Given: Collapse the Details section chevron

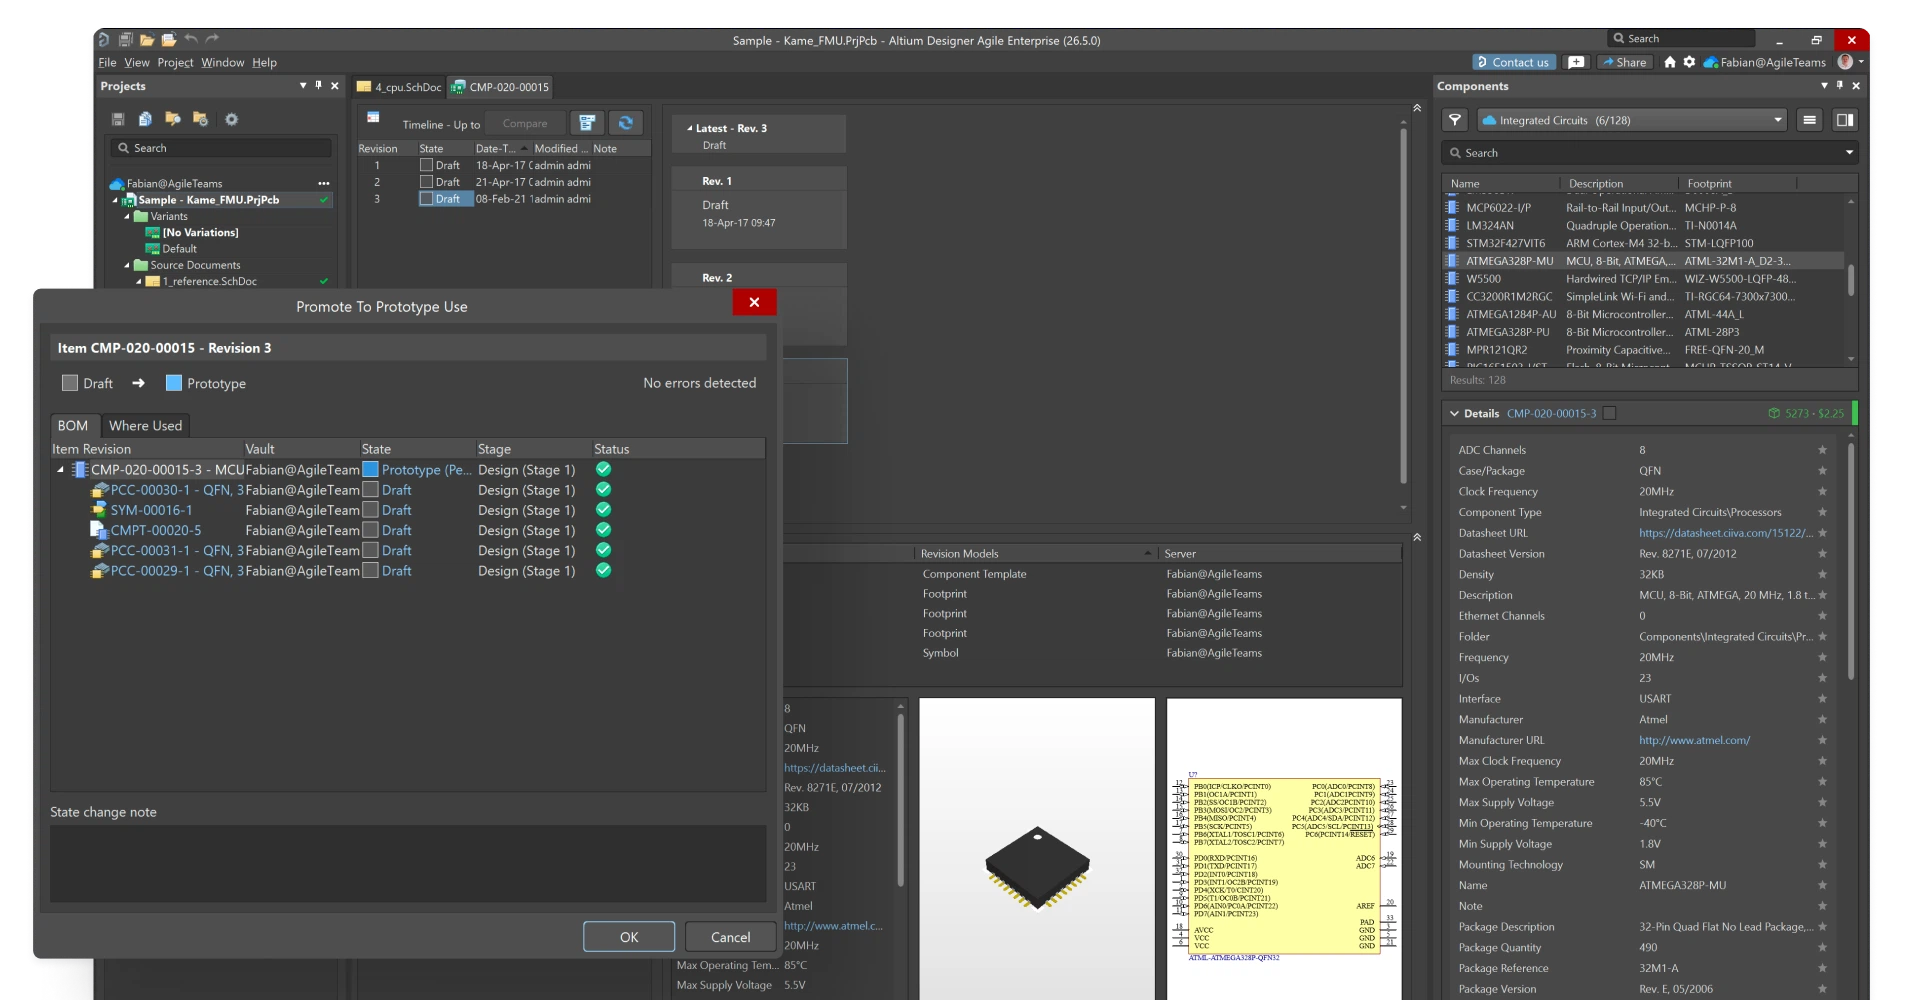Looking at the screenshot, I should (1454, 413).
